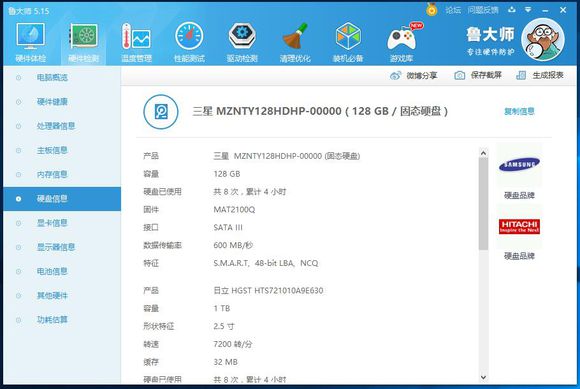Click the interface value SATA III

[228, 227]
